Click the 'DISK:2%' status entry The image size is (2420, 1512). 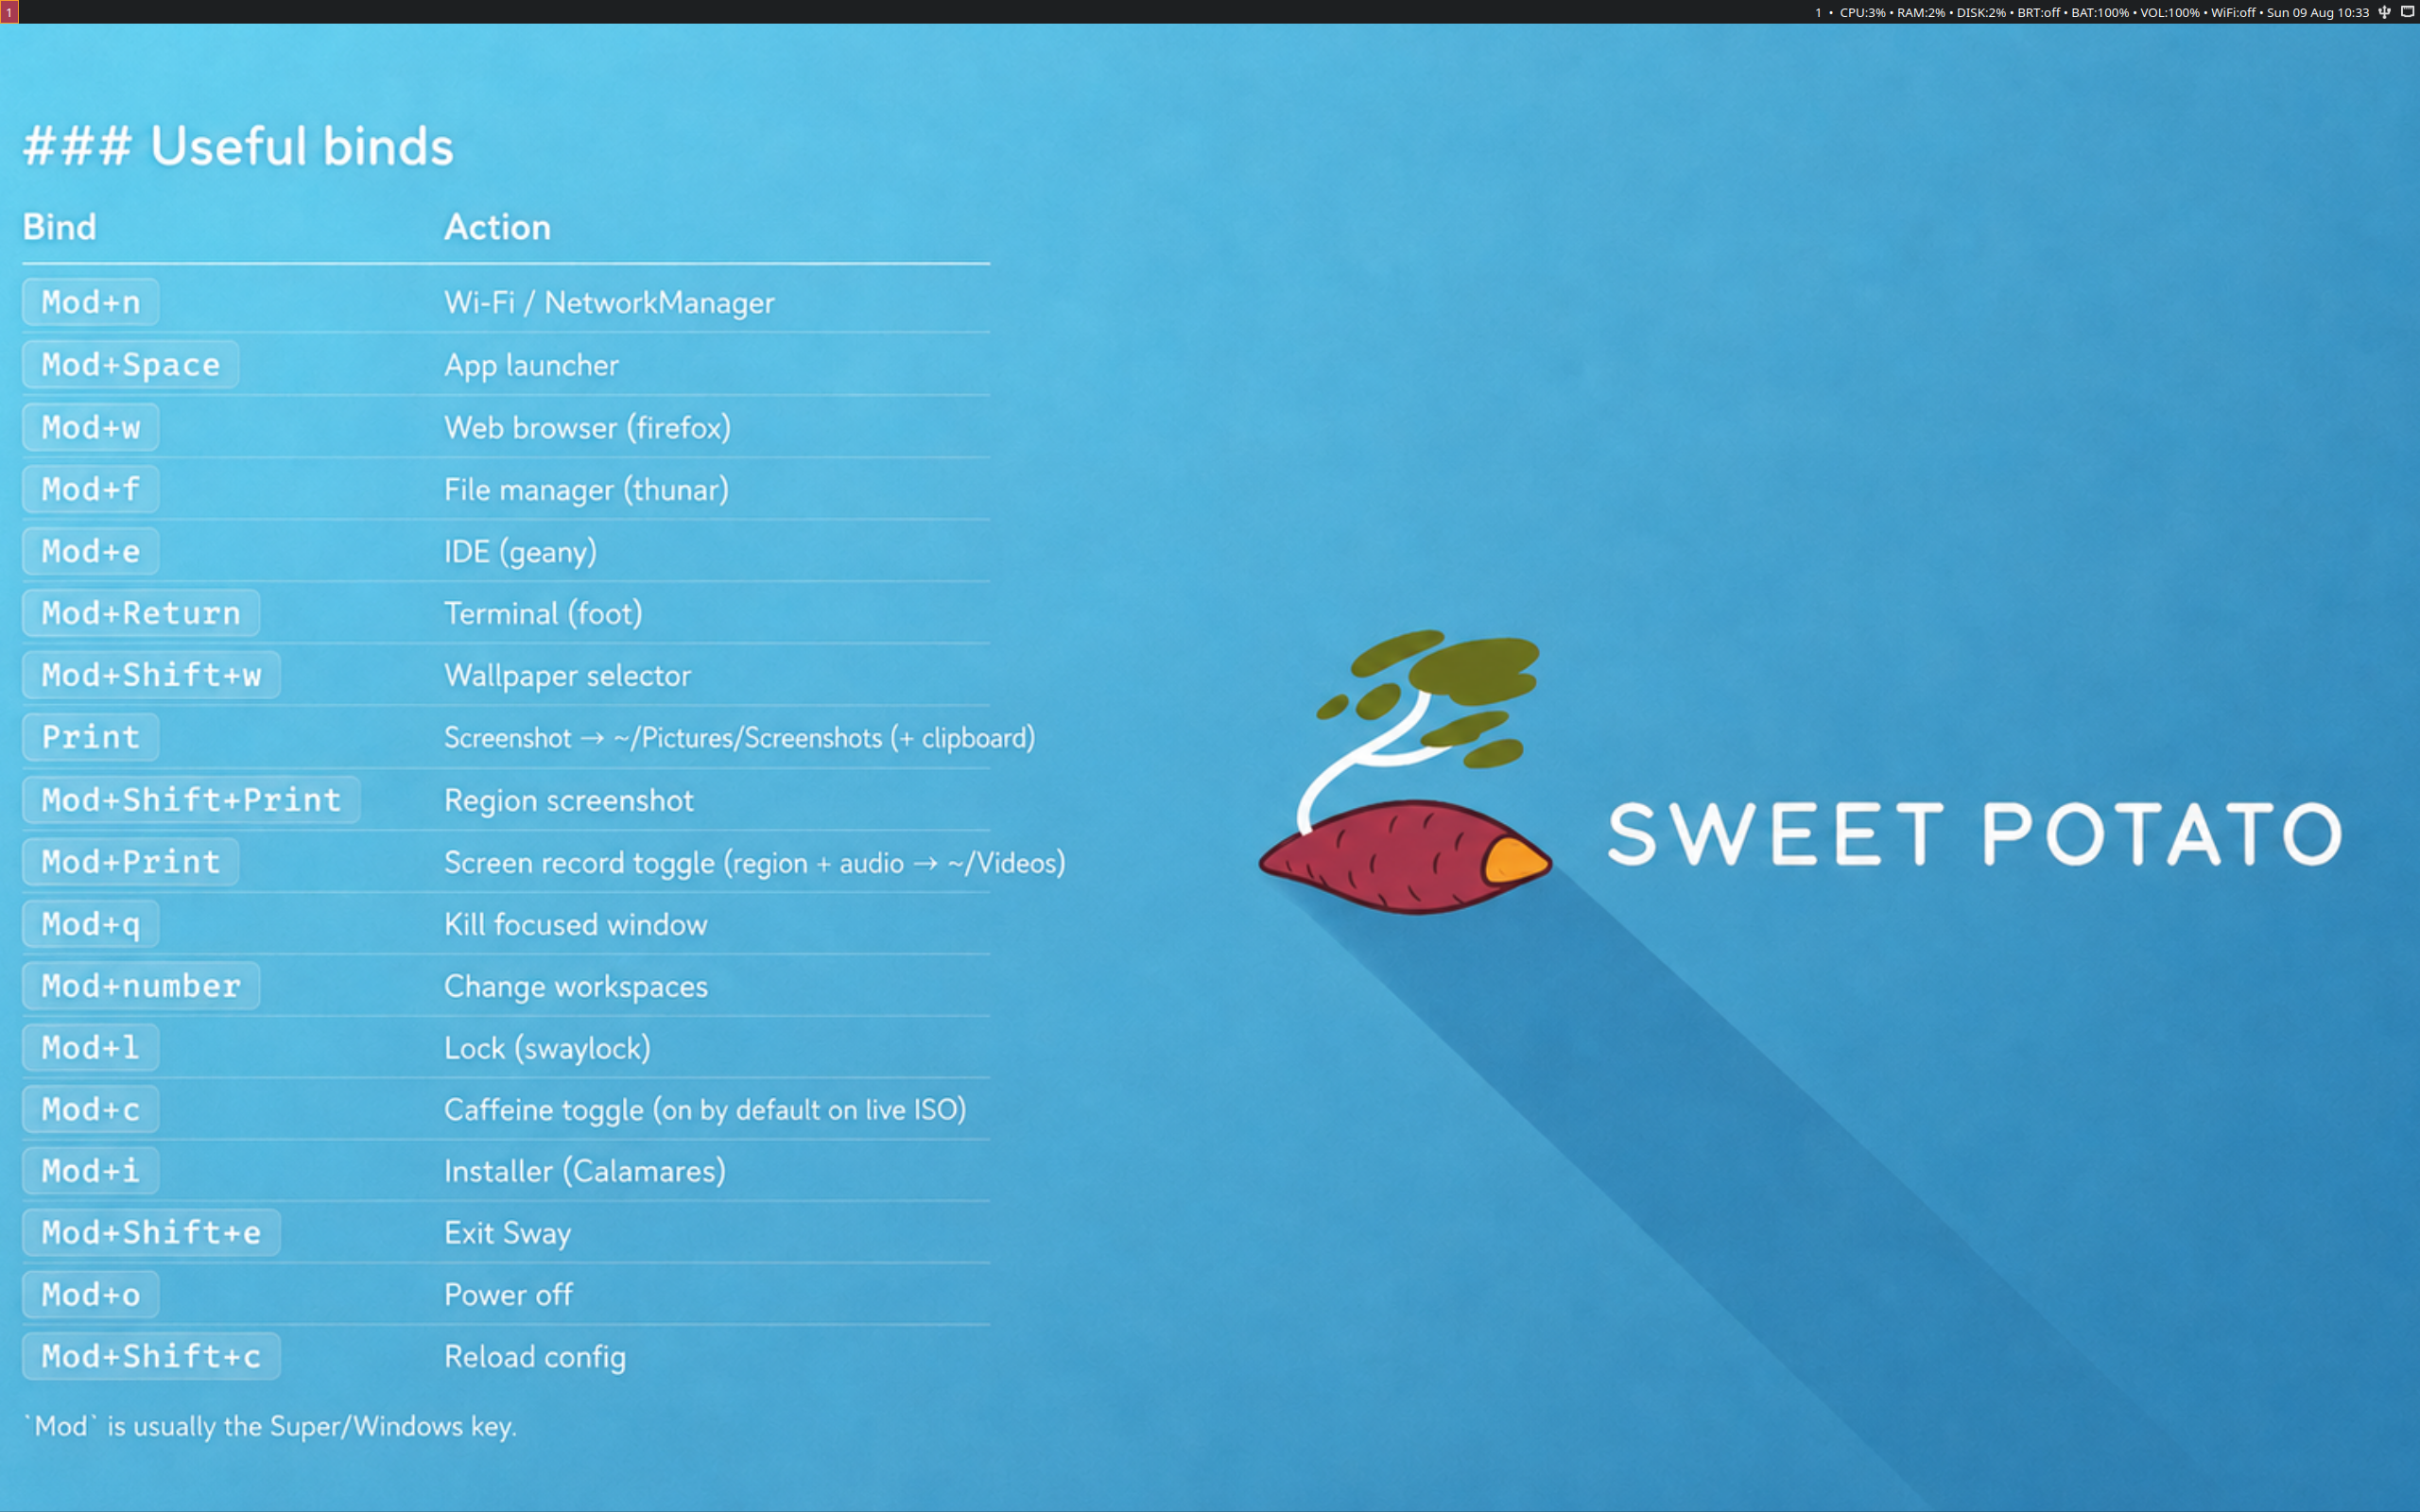pos(1981,13)
